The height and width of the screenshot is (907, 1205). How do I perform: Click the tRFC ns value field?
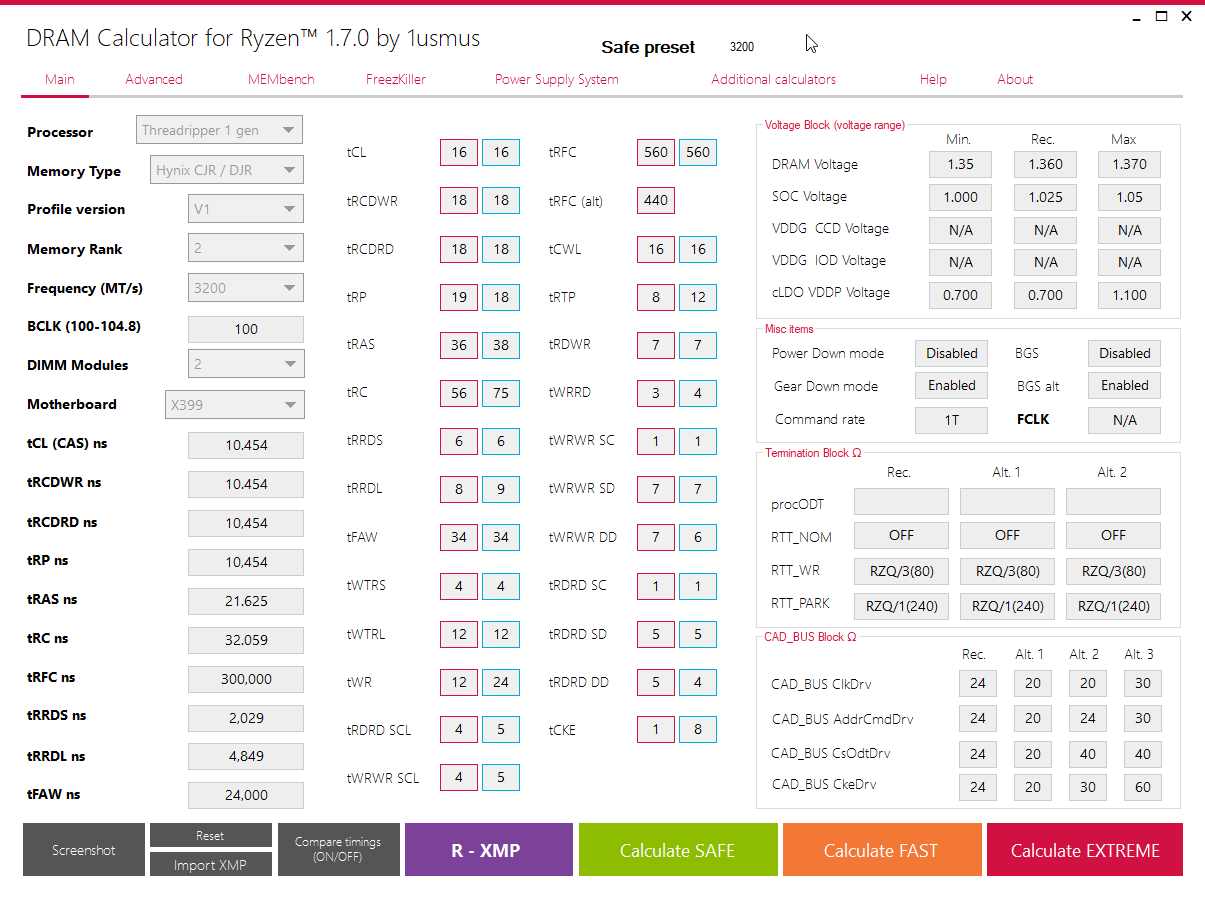point(245,679)
